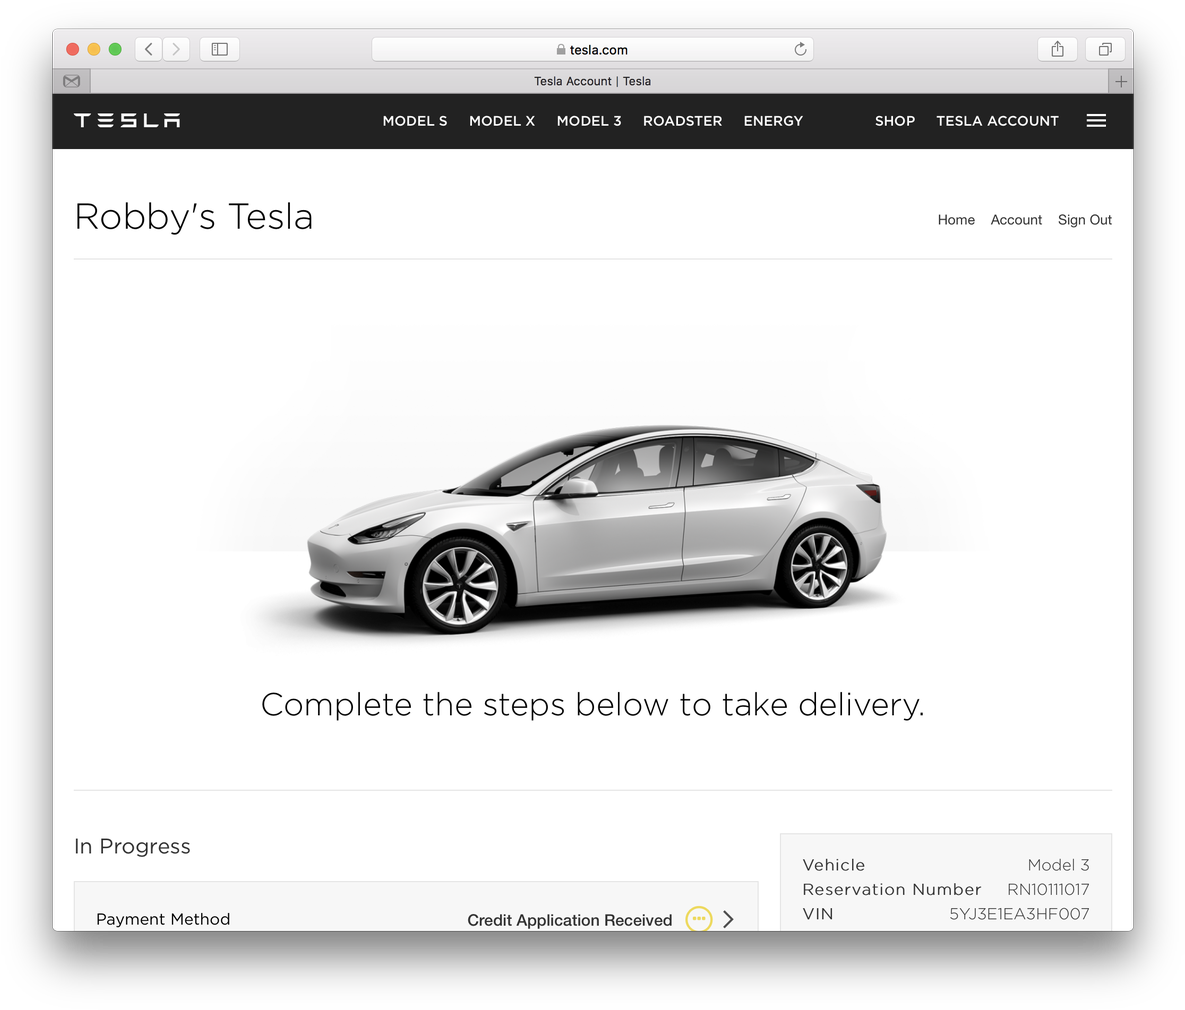
Task: Click the Tesla logo
Action: pyautogui.click(x=127, y=120)
